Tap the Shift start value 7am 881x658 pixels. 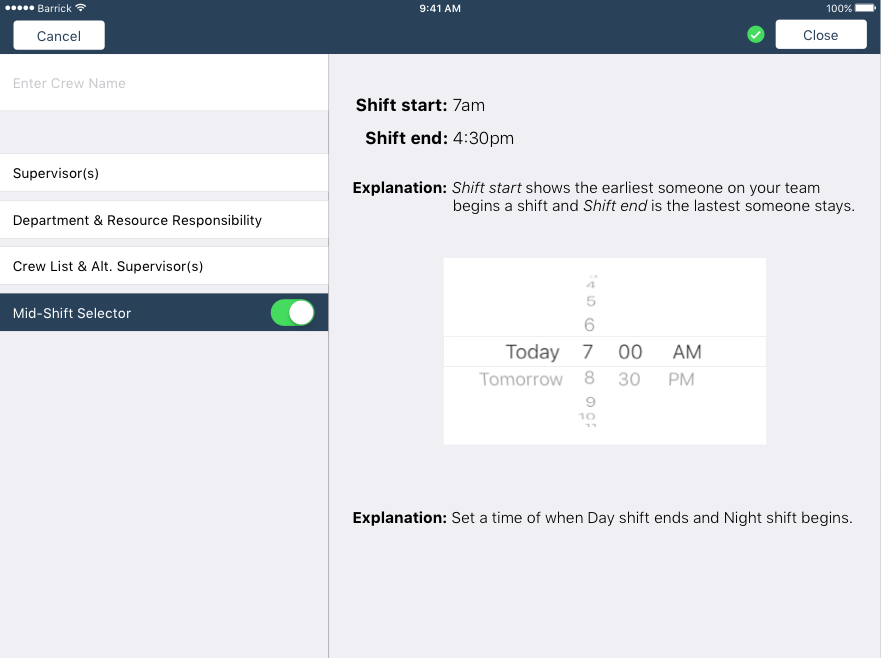(x=469, y=105)
